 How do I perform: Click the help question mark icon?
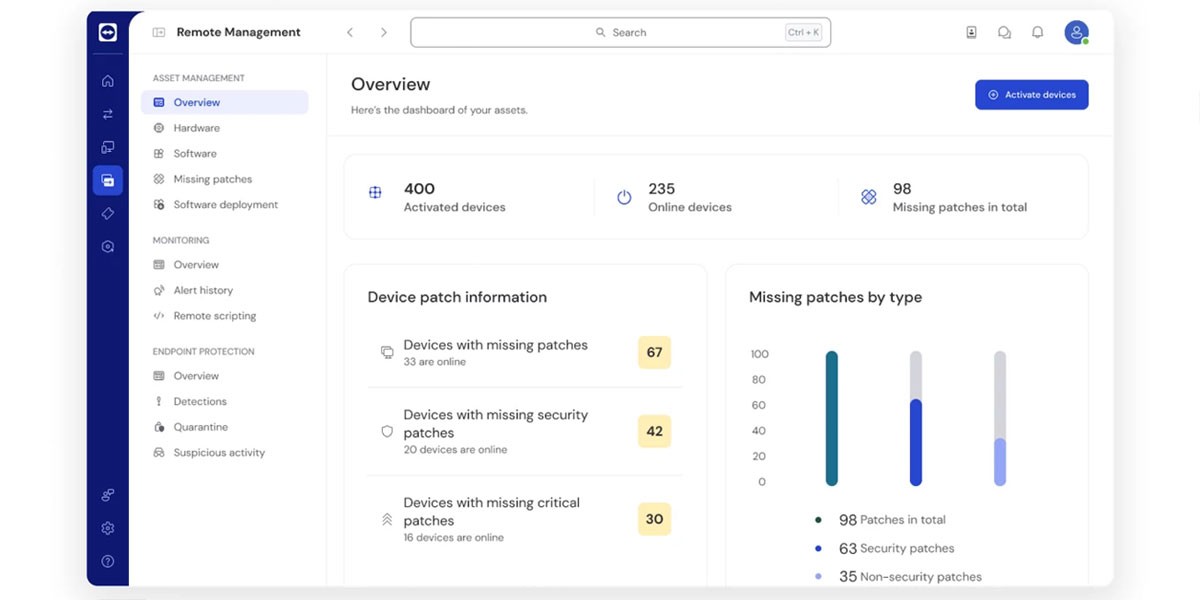click(108, 561)
